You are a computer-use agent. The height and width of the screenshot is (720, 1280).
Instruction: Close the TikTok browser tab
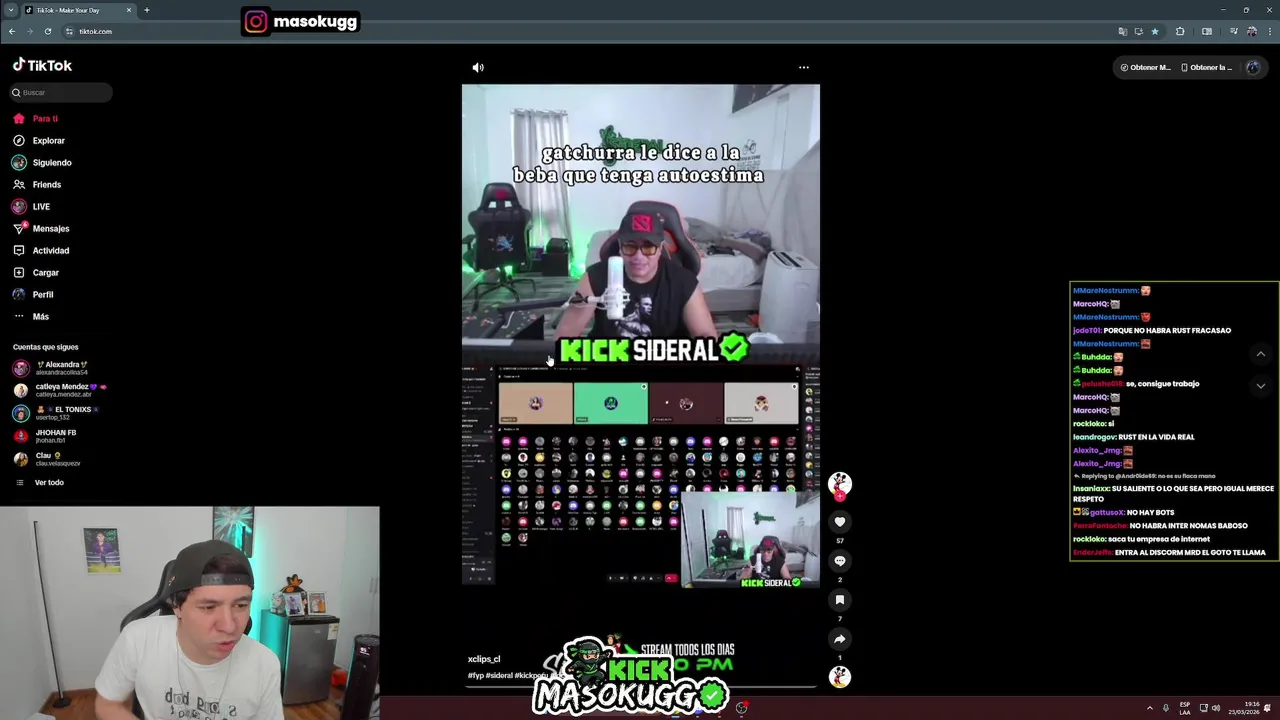(129, 10)
